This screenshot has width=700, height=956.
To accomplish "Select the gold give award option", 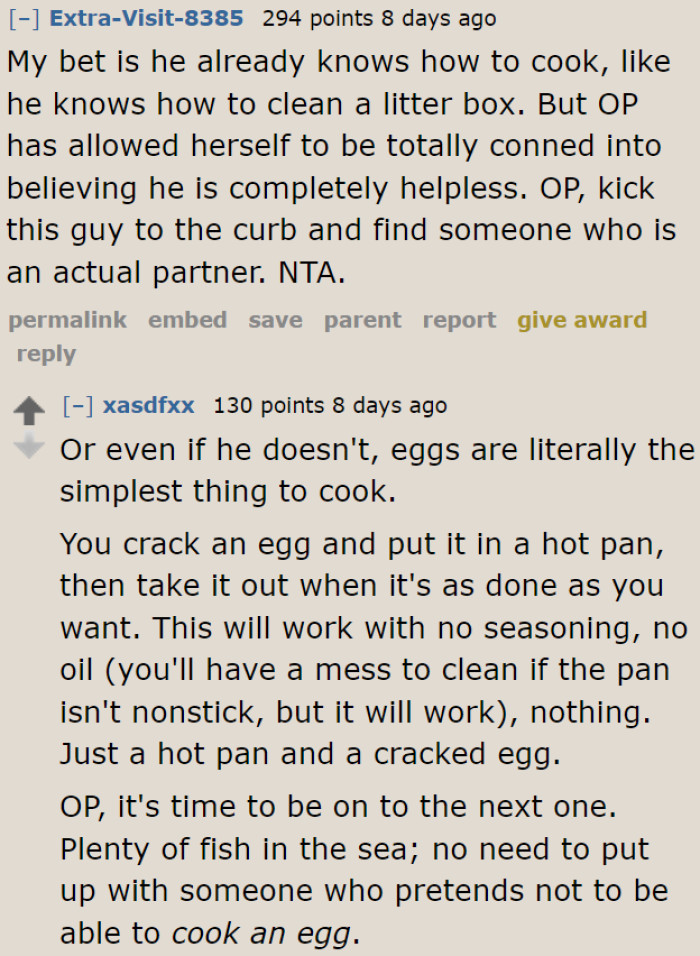I will pos(582,320).
